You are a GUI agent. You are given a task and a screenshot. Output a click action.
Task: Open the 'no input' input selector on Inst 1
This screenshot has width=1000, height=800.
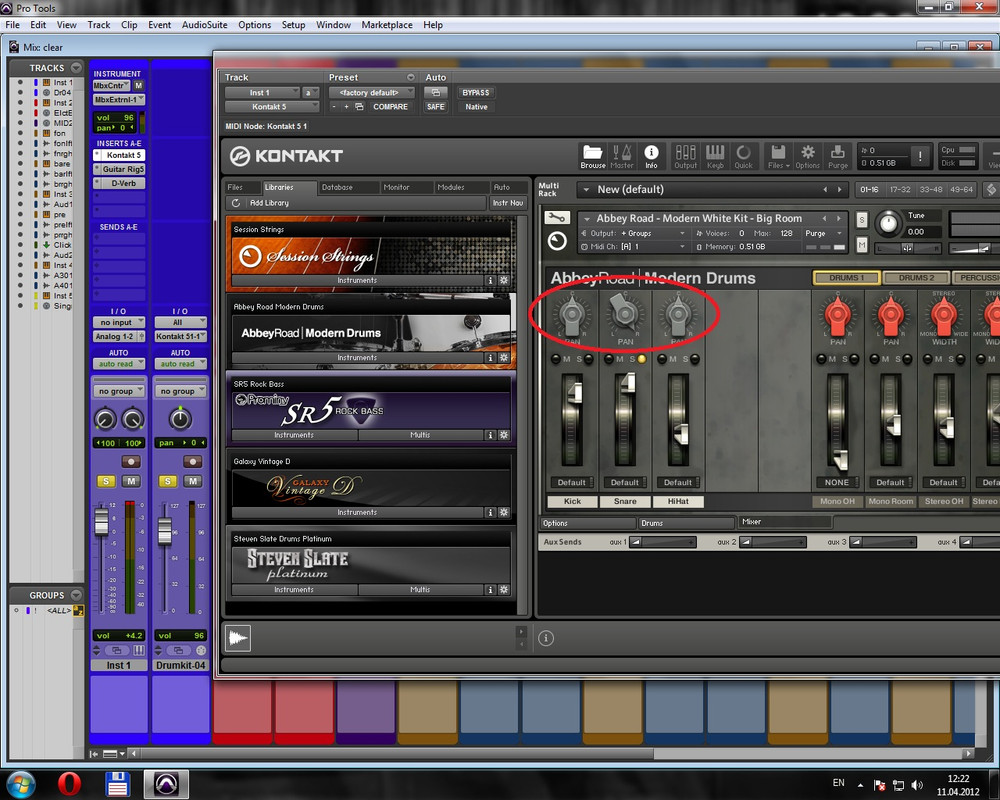[119, 323]
